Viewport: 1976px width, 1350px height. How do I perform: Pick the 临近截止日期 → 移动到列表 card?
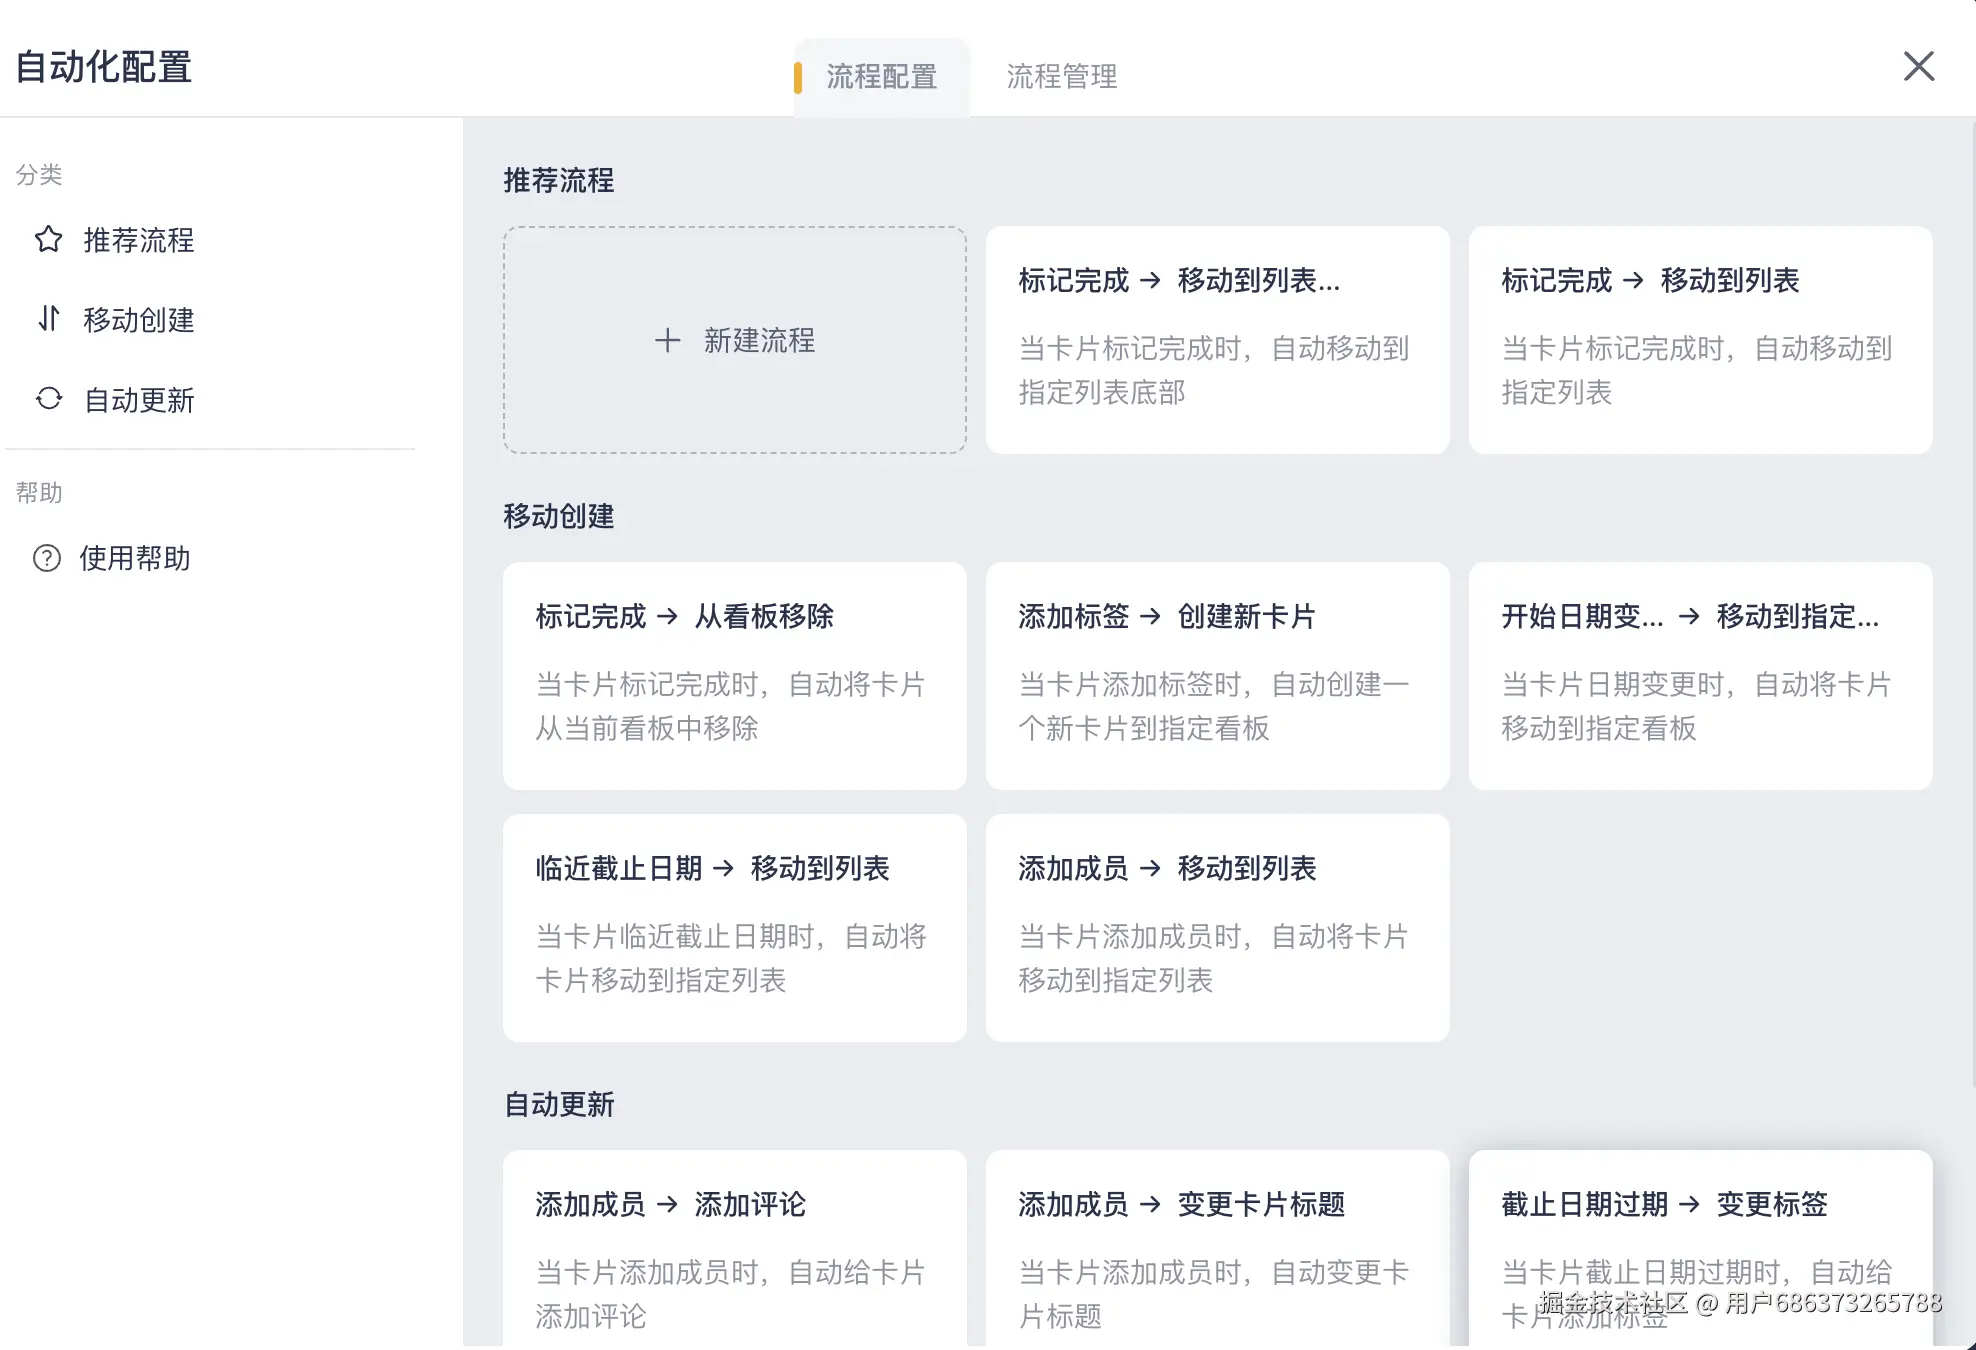click(x=734, y=927)
